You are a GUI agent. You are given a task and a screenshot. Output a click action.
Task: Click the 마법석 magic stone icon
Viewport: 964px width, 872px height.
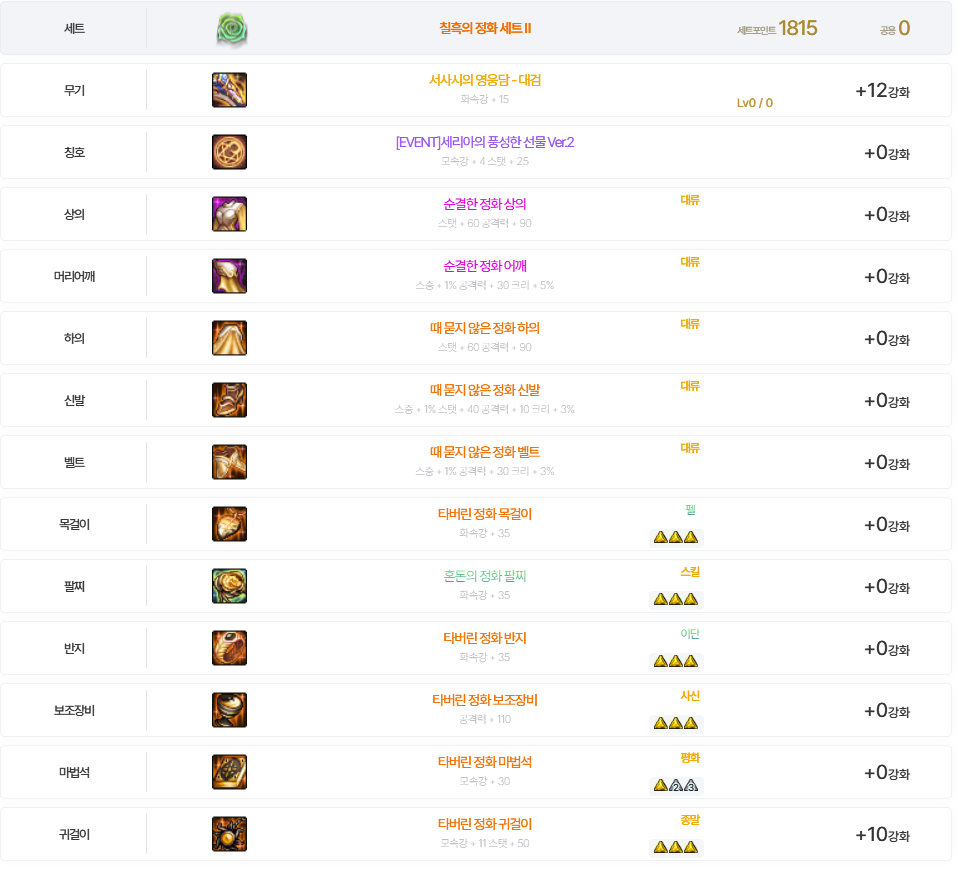point(229,772)
